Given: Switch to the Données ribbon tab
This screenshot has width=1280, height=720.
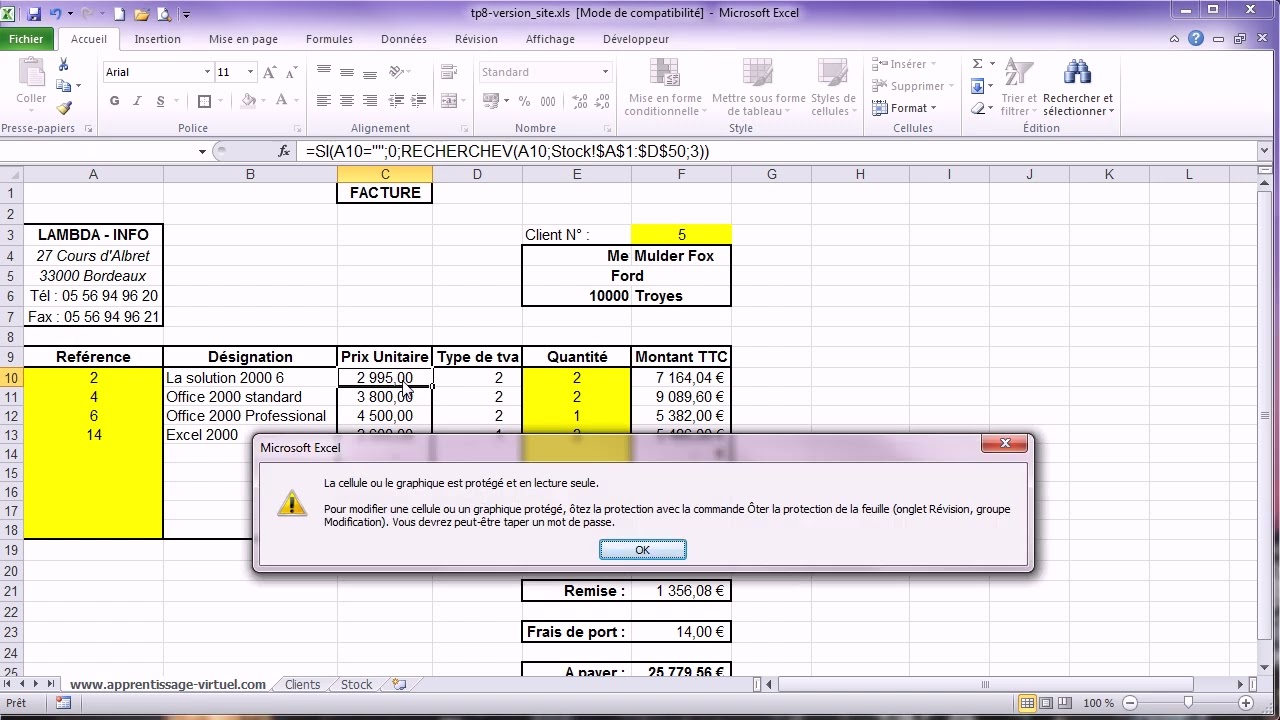Looking at the screenshot, I should point(404,39).
